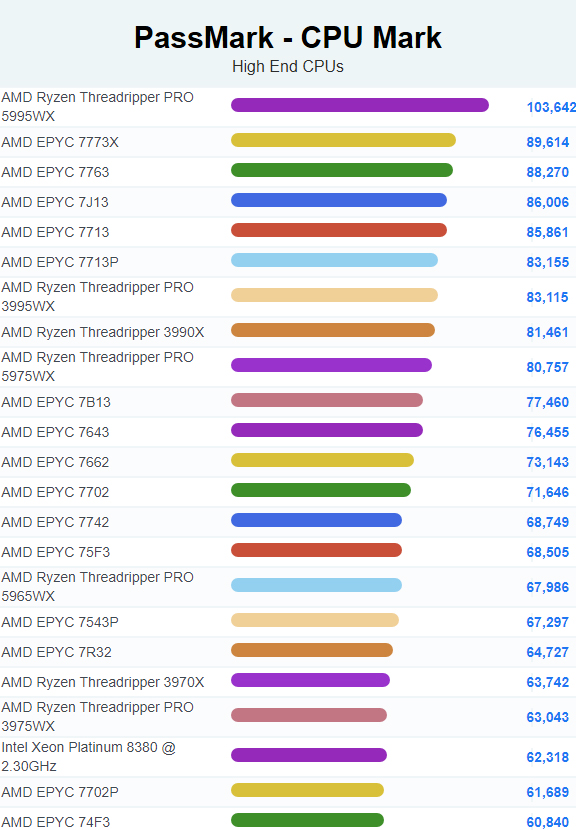The width and height of the screenshot is (576, 830).
Task: Click the 88,270 score value
Action: click(547, 173)
